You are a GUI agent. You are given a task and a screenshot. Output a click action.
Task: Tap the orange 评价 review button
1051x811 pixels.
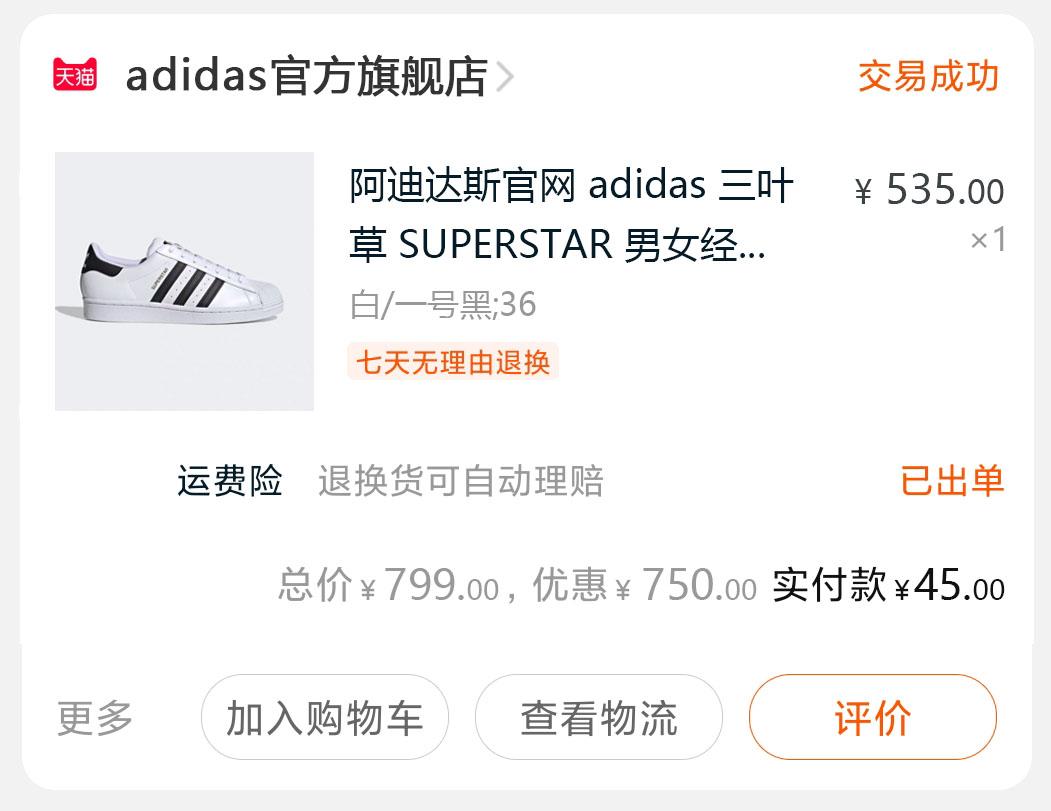click(x=872, y=717)
